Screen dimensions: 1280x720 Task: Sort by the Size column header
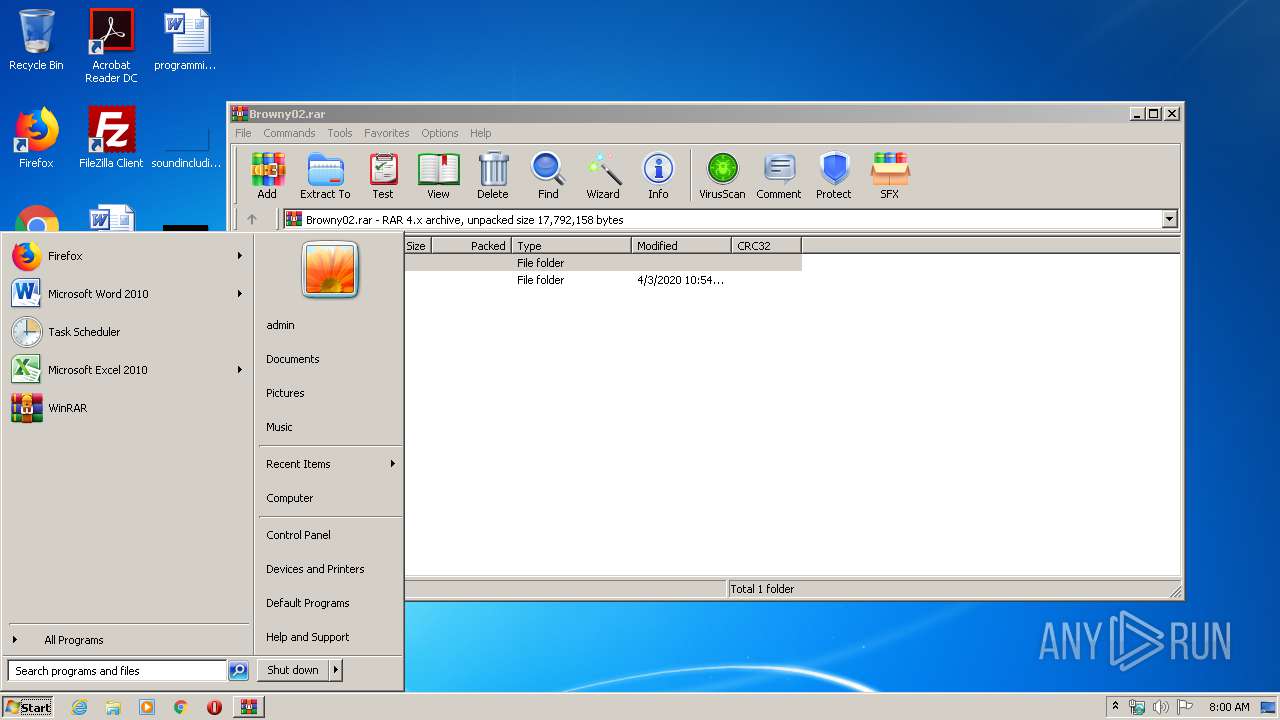tap(417, 246)
